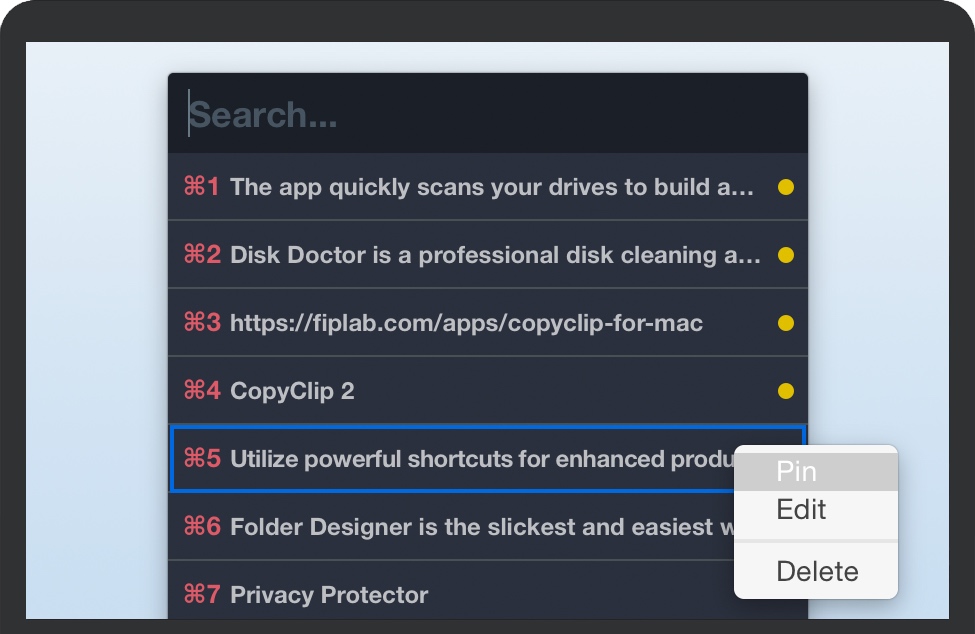Click the ⌘5 shortcut label on highlighted row

click(202, 459)
